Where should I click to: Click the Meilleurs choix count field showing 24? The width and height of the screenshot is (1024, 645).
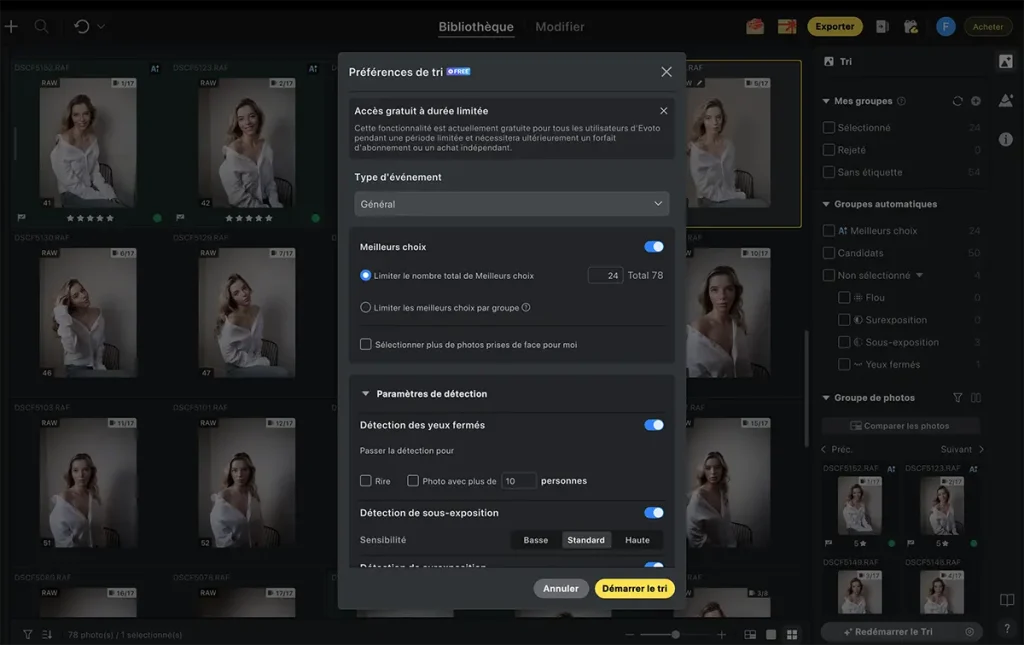click(x=605, y=275)
